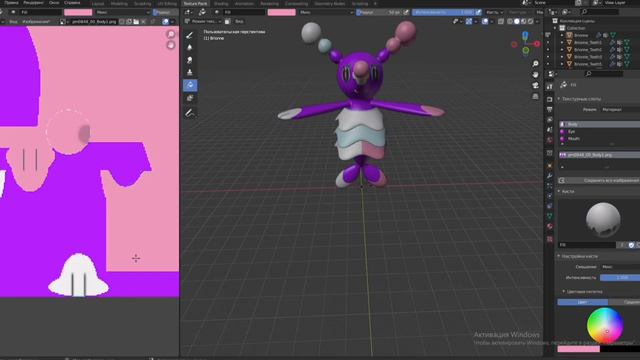Switch perspective/orthographic with the grid icon
The width and height of the screenshot is (640, 360).
click(x=535, y=96)
